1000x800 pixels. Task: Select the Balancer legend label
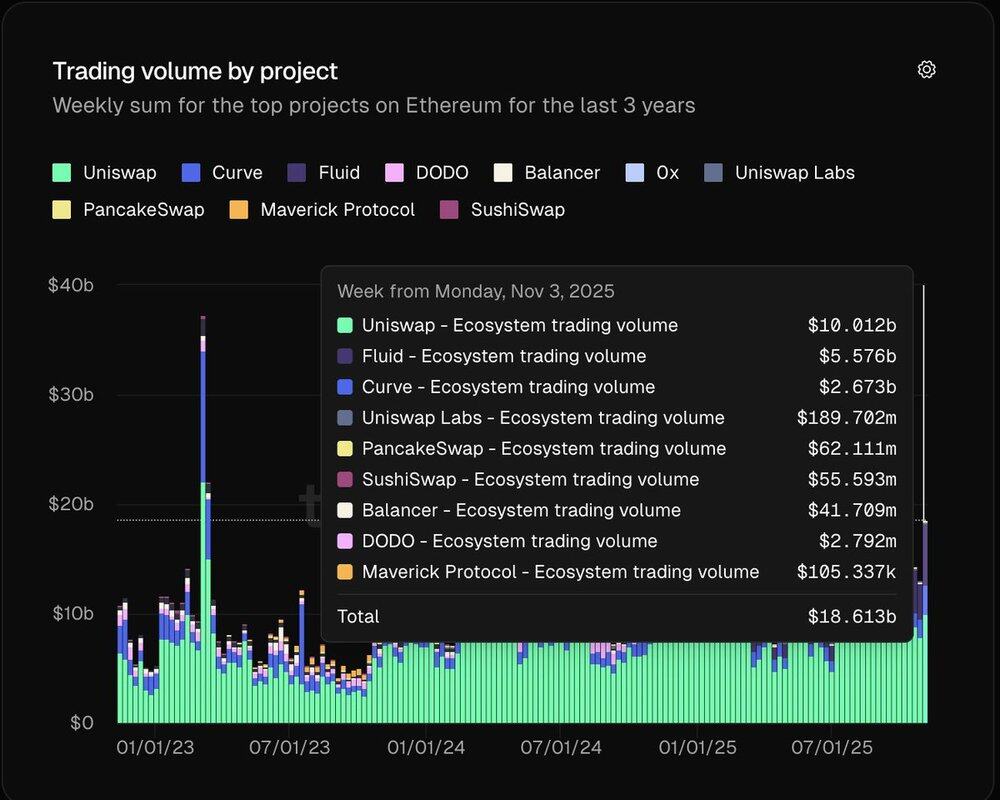tap(562, 173)
